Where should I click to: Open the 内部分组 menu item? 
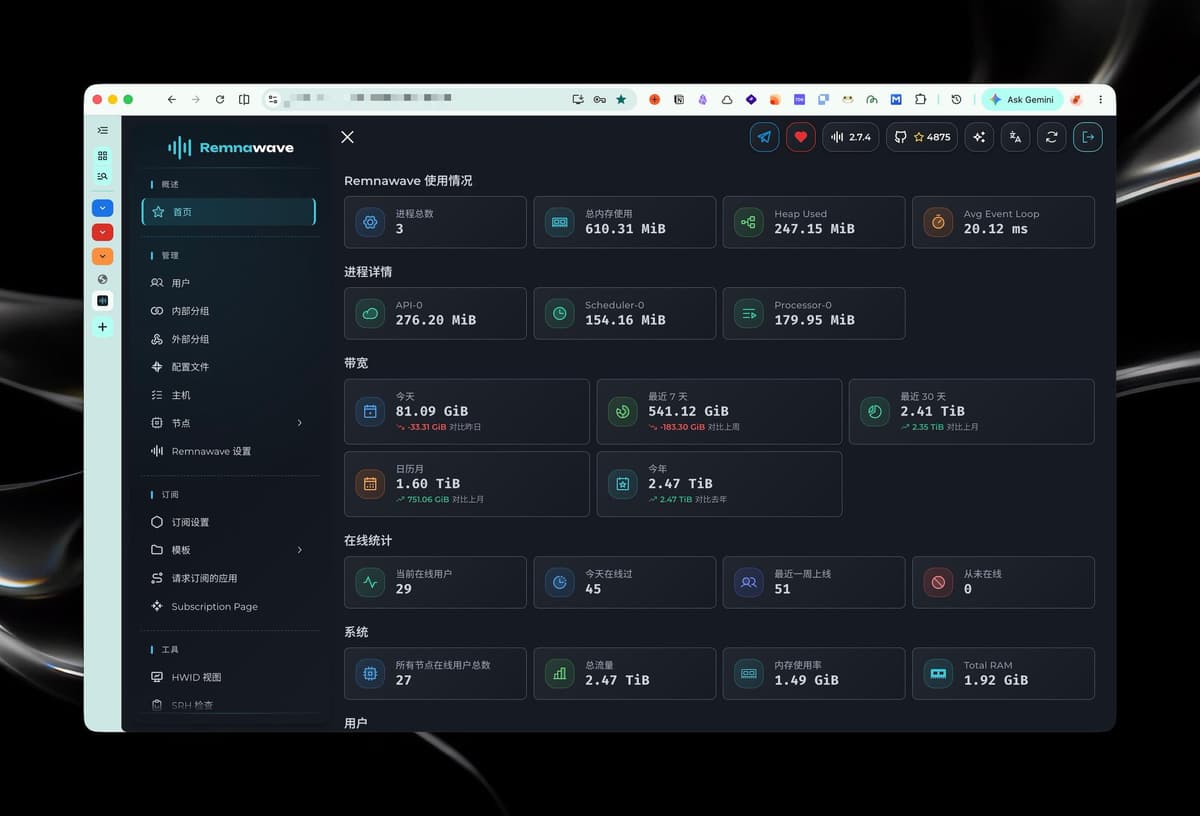(229, 311)
